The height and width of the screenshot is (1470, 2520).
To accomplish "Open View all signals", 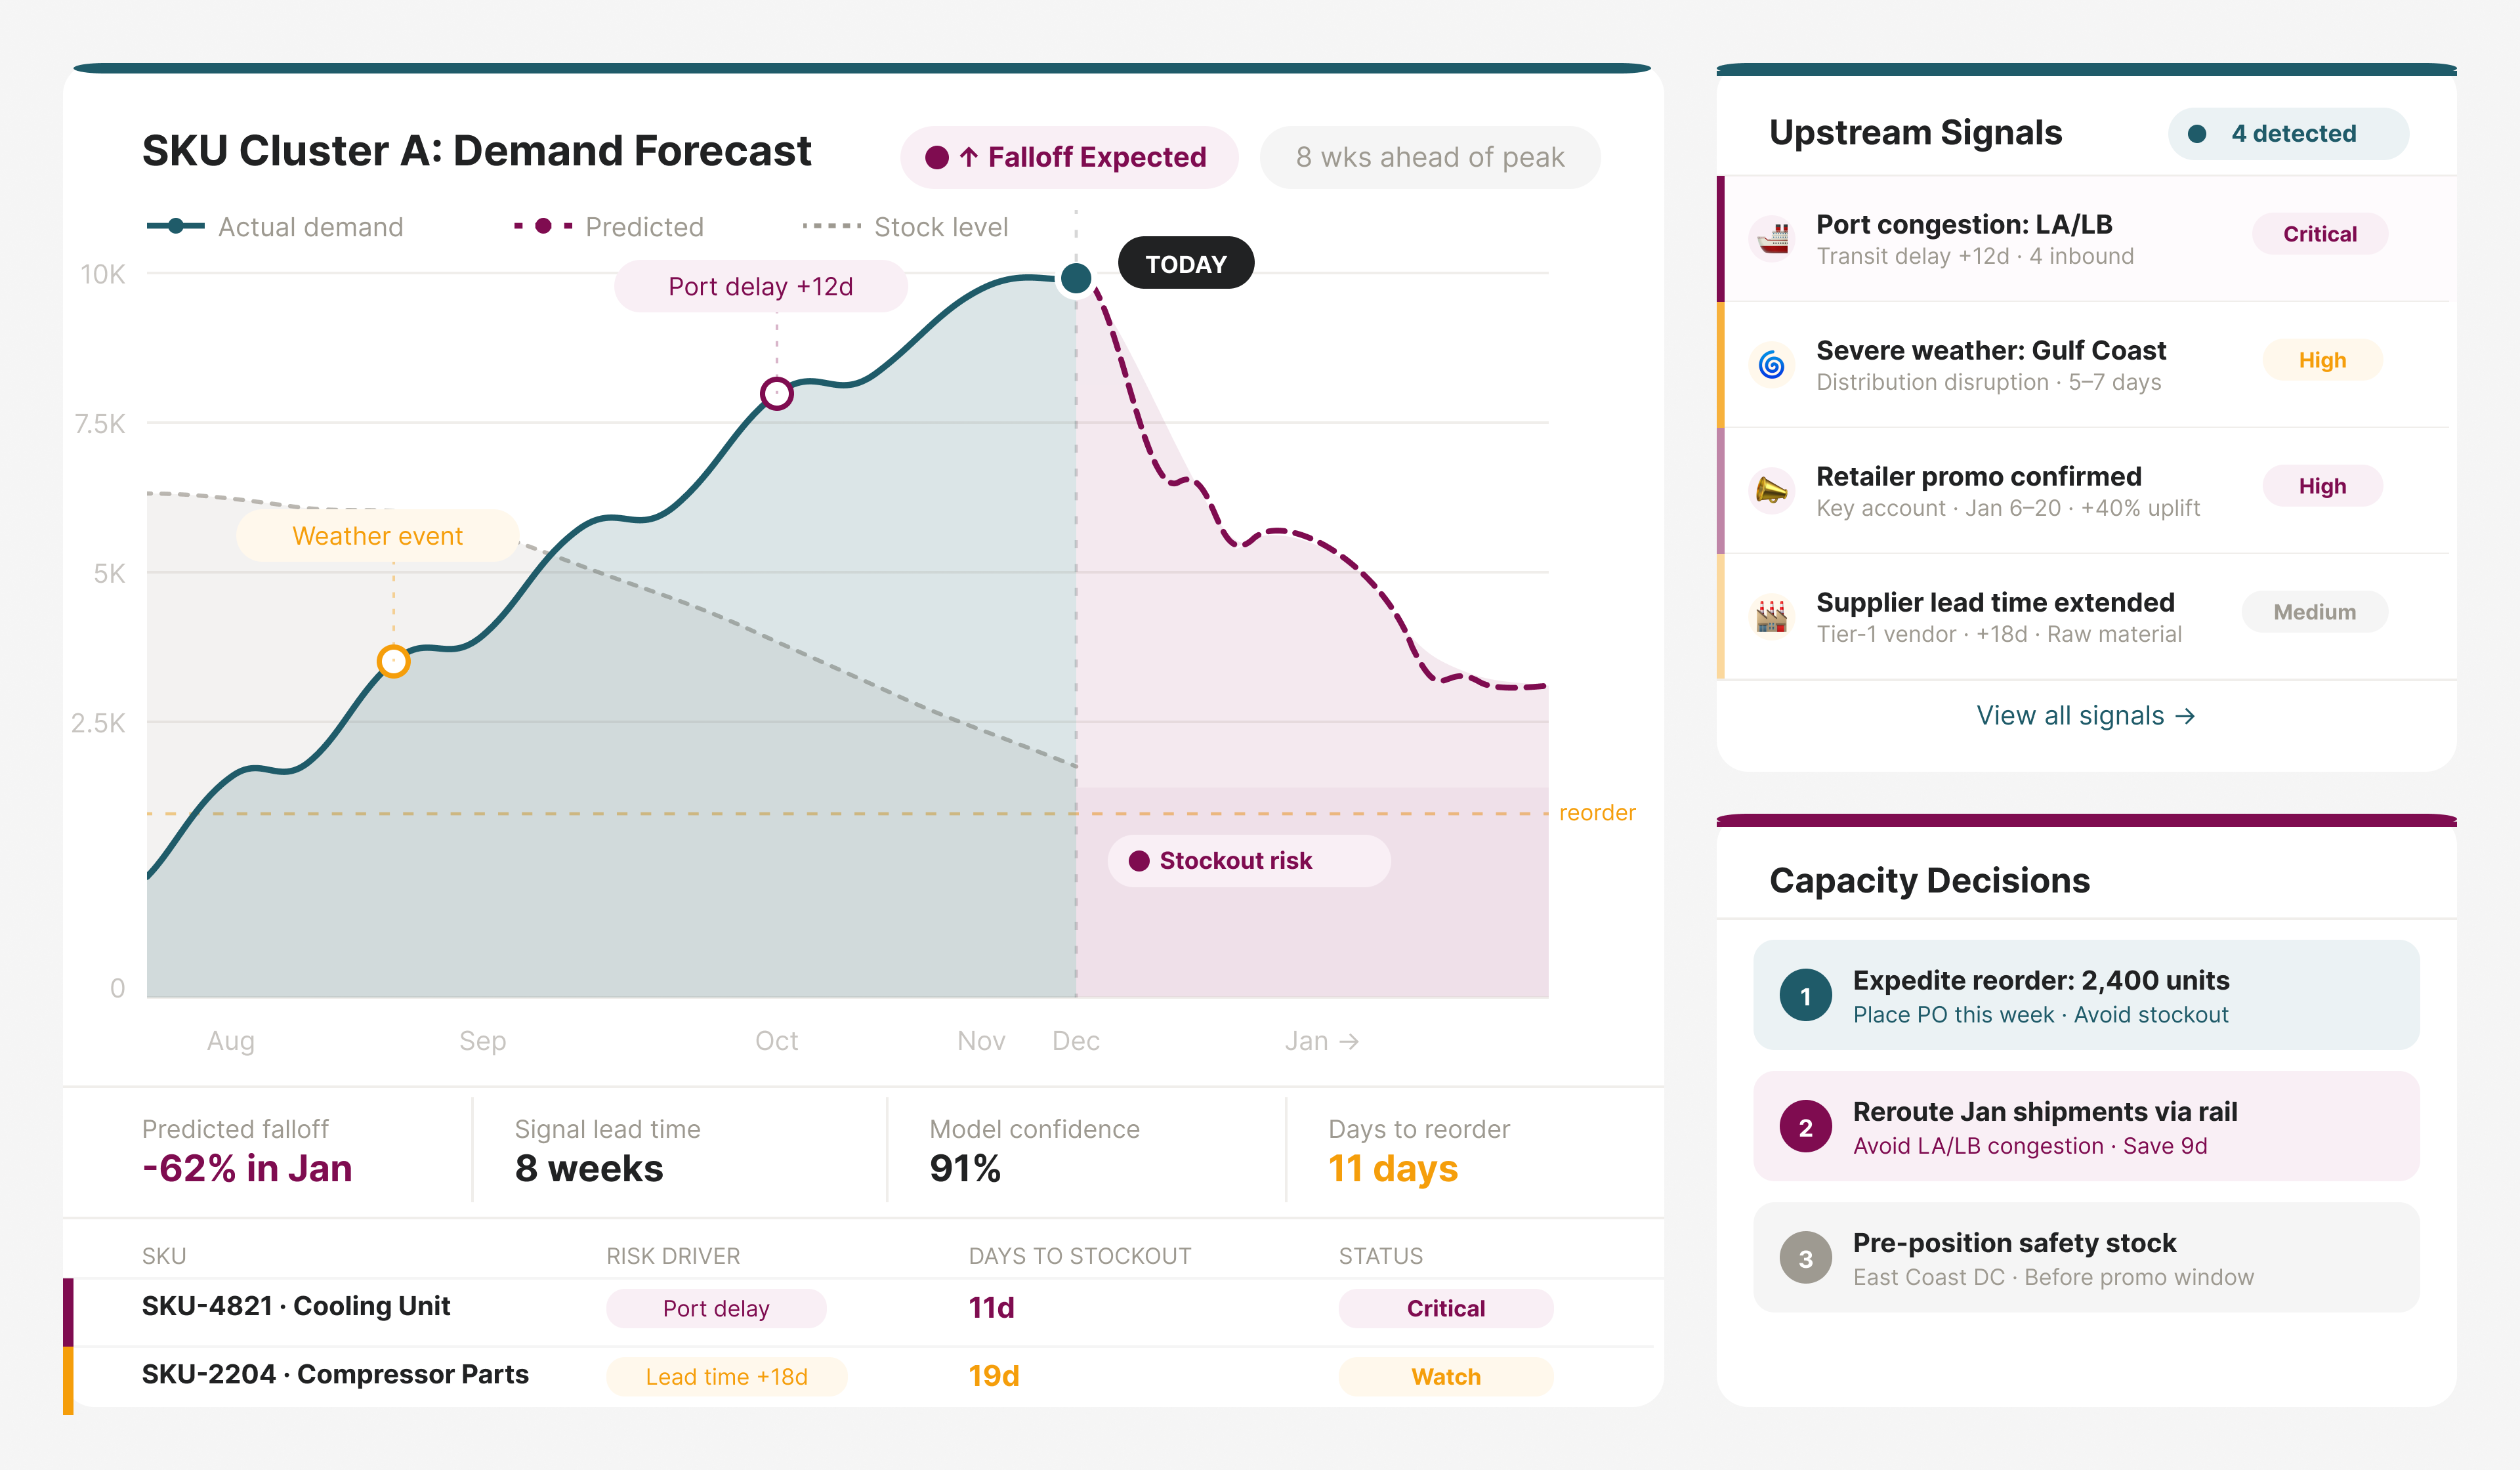I will click(2086, 715).
